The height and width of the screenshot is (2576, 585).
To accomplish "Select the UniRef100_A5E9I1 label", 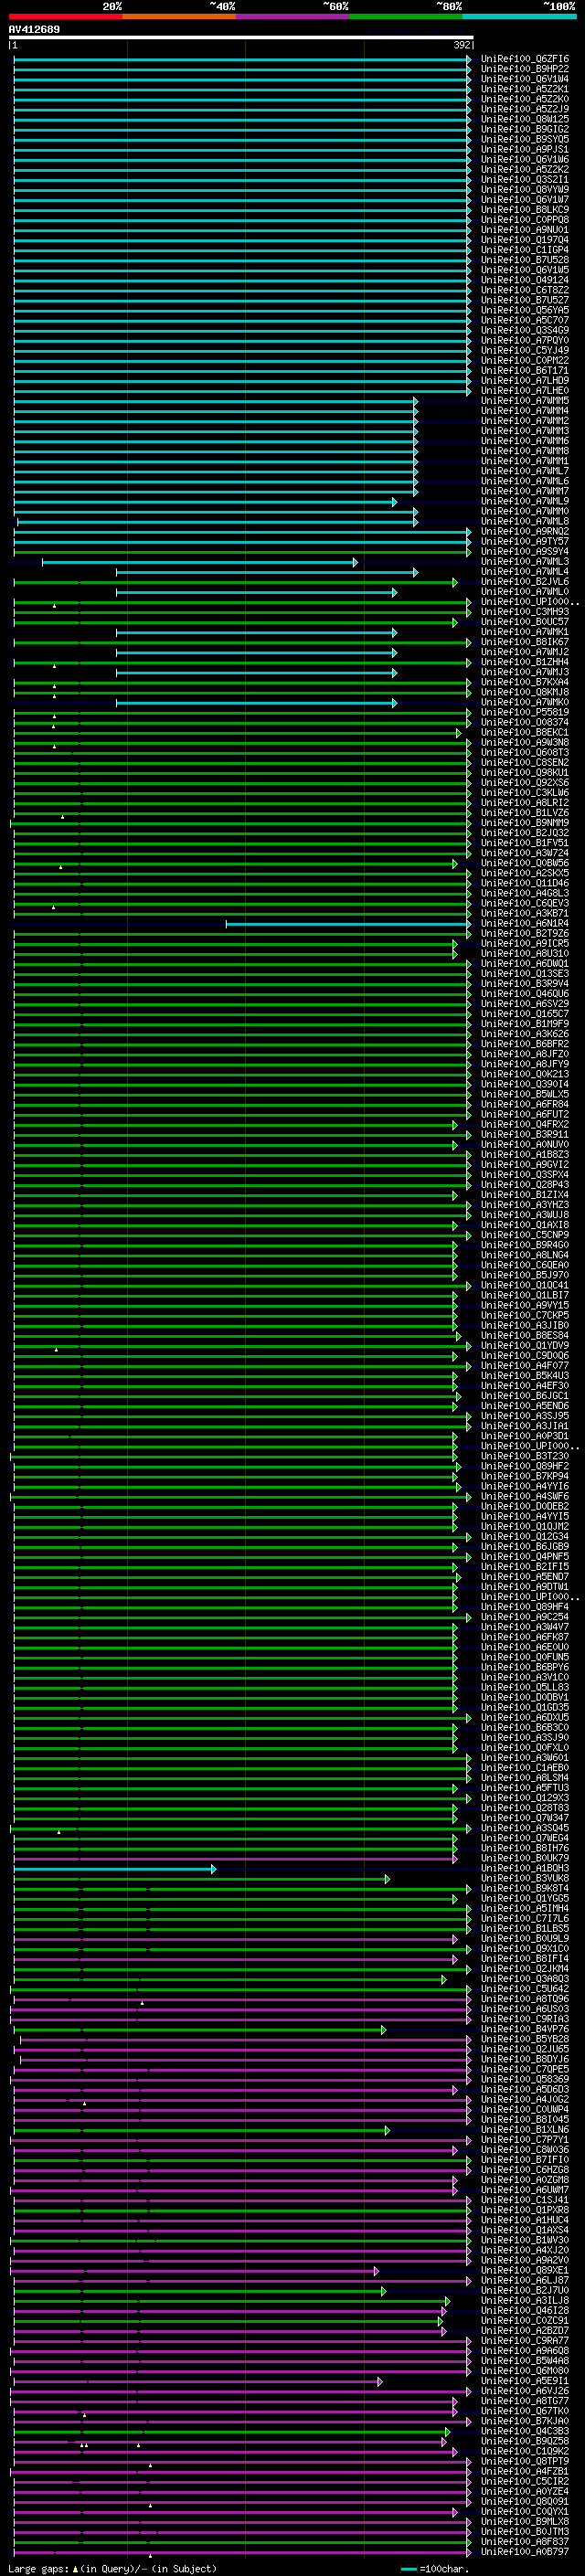I will [x=525, y=2381].
